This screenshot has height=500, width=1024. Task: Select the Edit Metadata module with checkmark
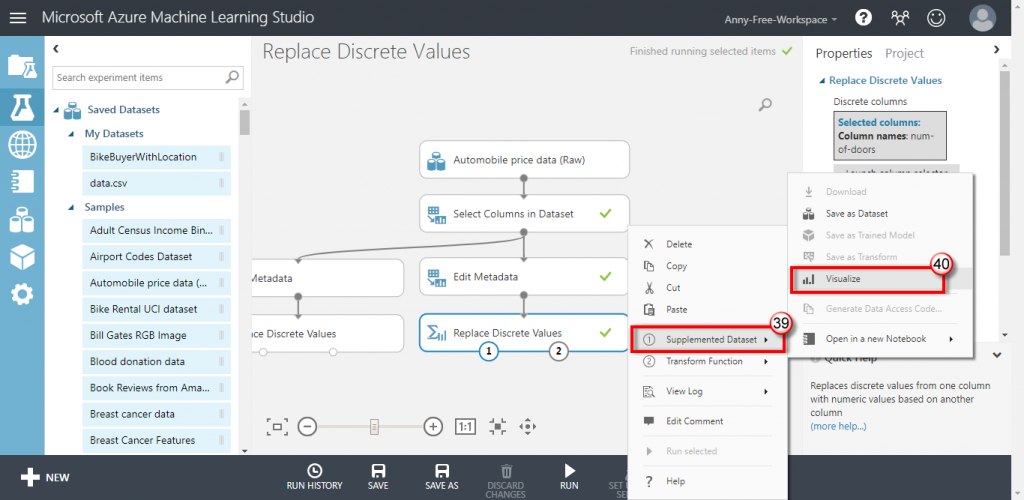coord(524,277)
